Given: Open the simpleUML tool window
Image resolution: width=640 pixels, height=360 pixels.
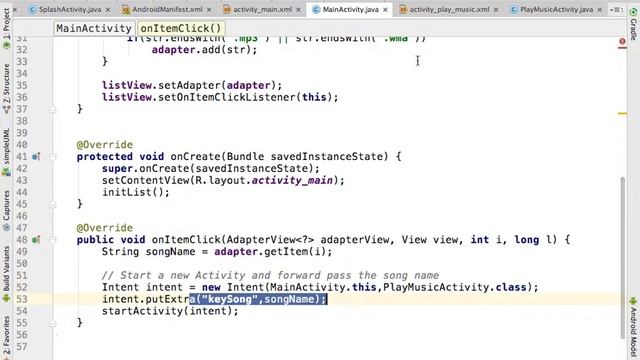Looking at the screenshot, I should pos(6,152).
